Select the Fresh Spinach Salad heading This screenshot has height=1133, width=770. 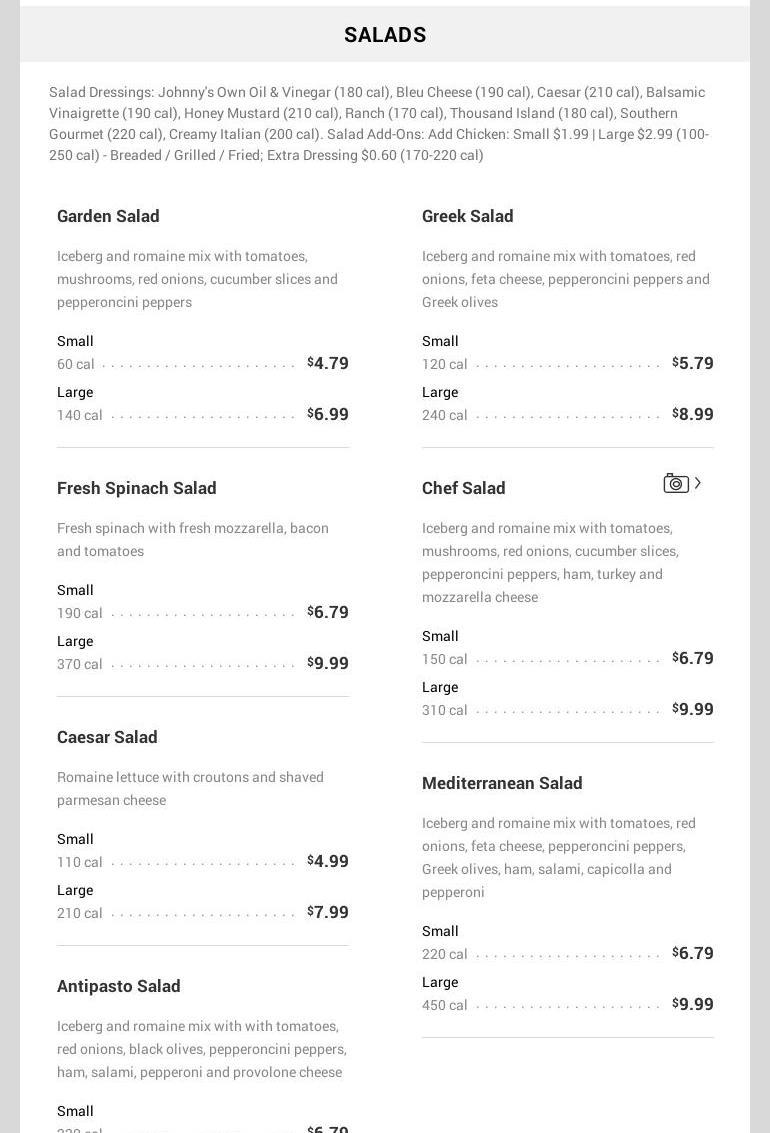click(x=137, y=488)
